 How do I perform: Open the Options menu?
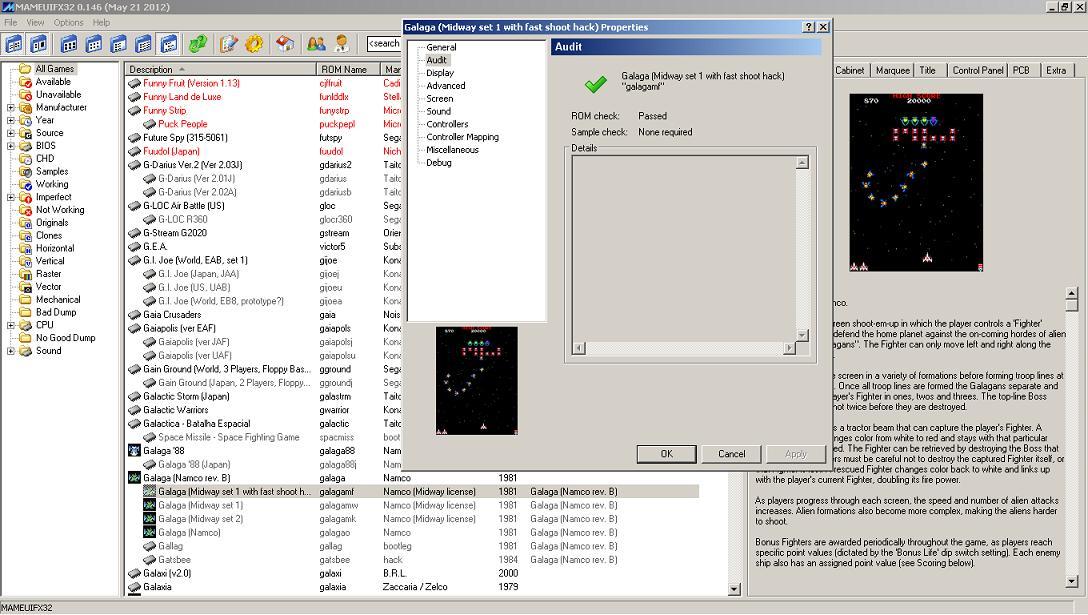(68, 22)
